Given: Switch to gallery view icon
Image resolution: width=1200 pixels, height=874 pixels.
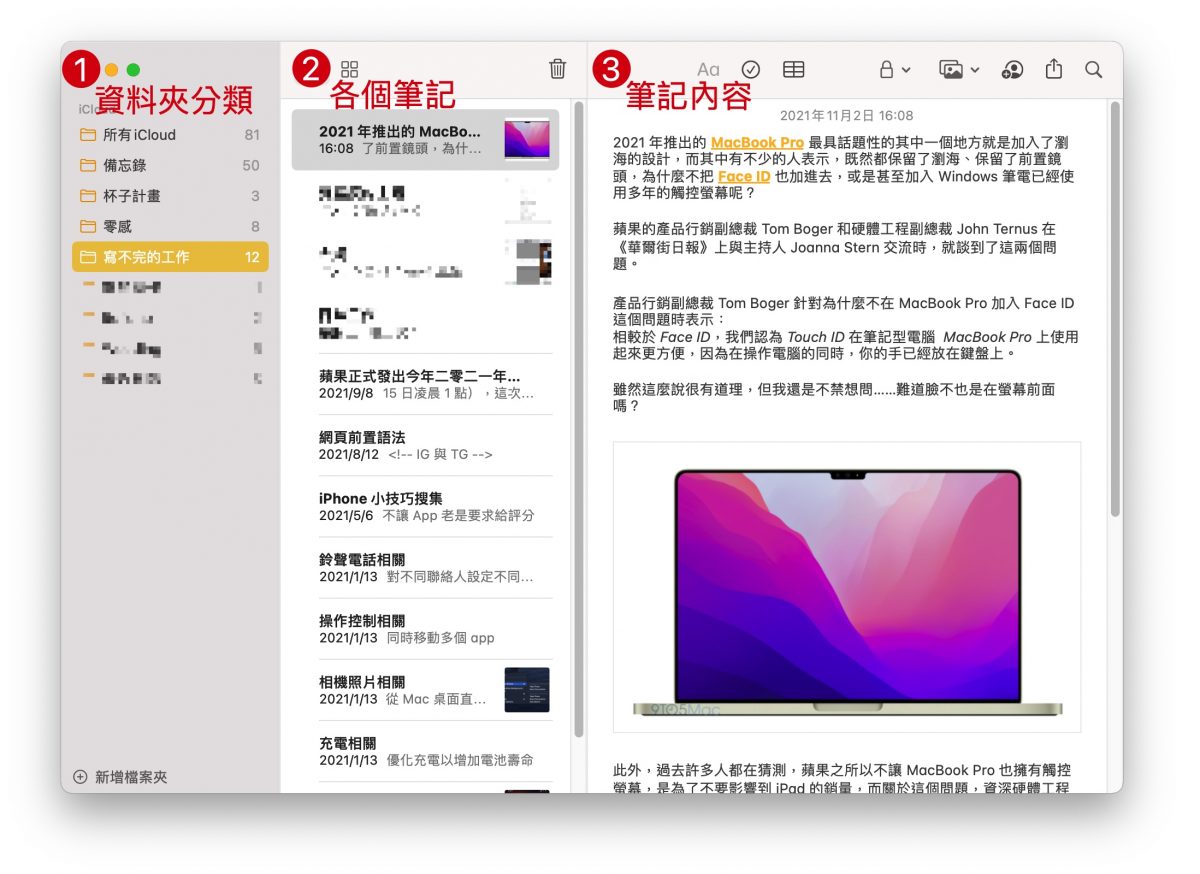Looking at the screenshot, I should coord(349,69).
